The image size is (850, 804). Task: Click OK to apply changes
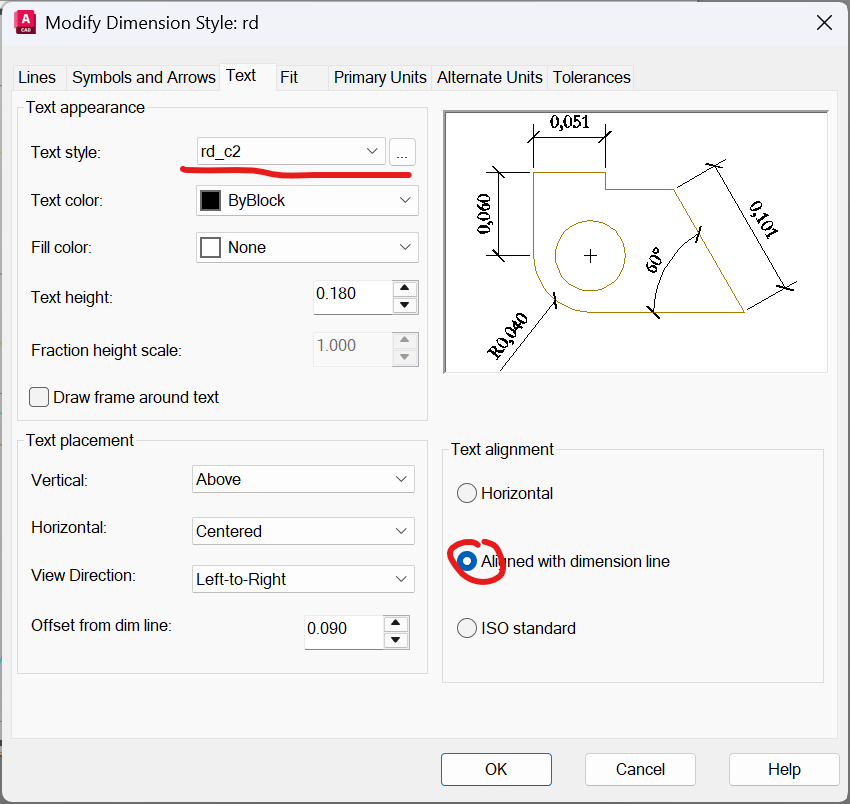coord(496,769)
